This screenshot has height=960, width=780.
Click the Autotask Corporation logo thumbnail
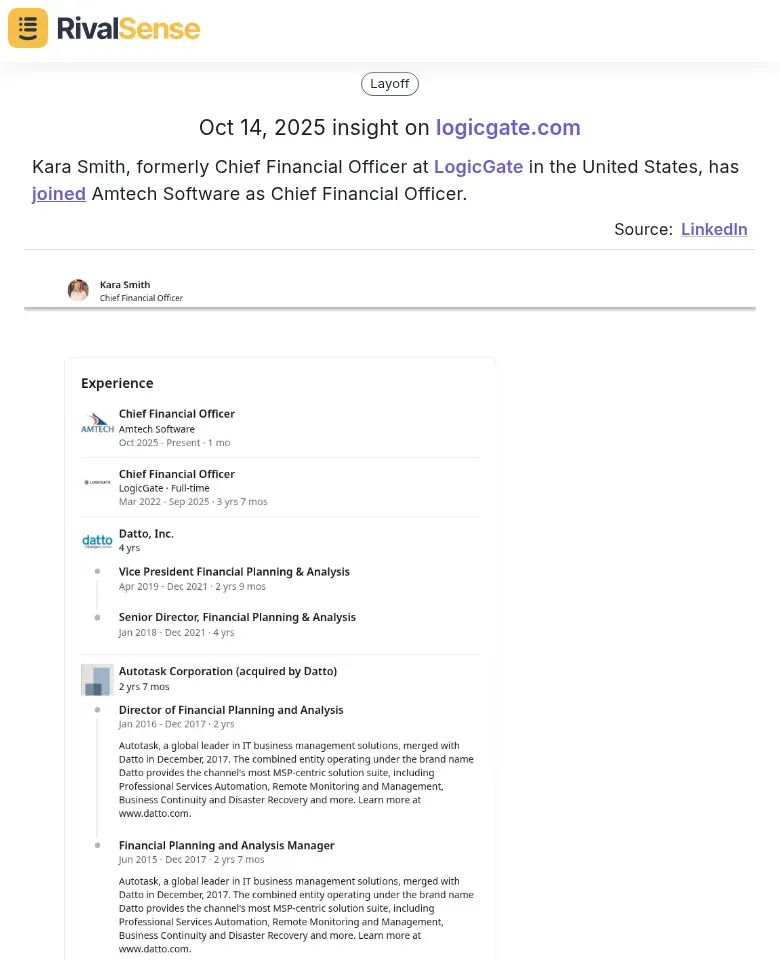[97, 680]
